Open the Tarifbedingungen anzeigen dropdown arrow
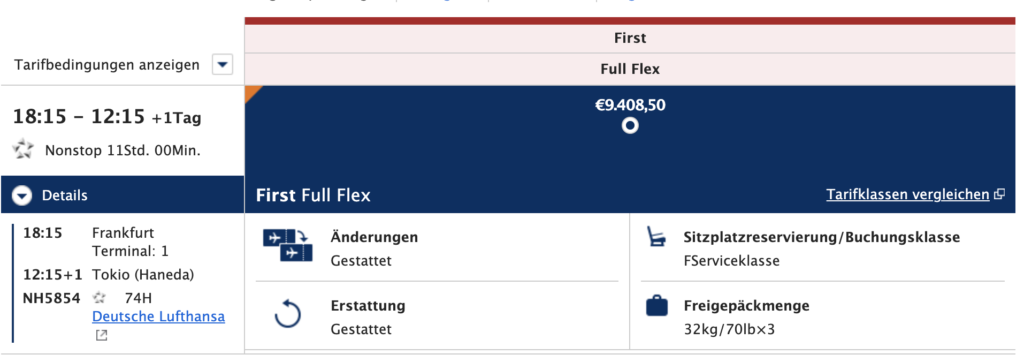 point(223,65)
